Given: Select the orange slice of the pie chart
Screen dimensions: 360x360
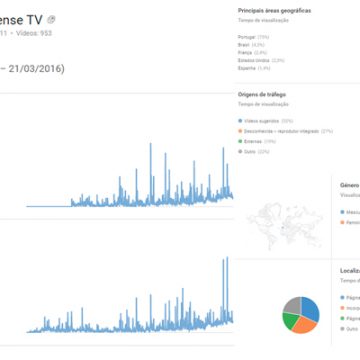Looking at the screenshot, I should pyautogui.click(x=304, y=324).
